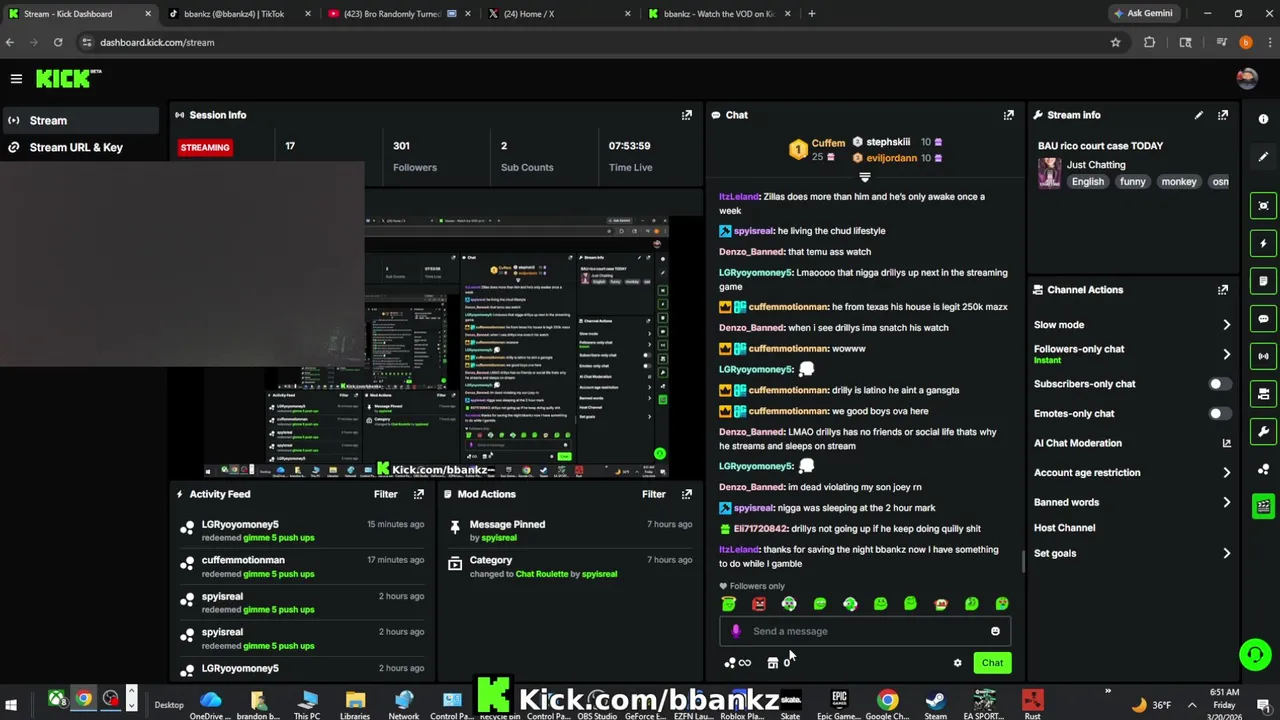Image resolution: width=1280 pixels, height=720 pixels.
Task: Insert the red angry emote
Action: (759, 604)
